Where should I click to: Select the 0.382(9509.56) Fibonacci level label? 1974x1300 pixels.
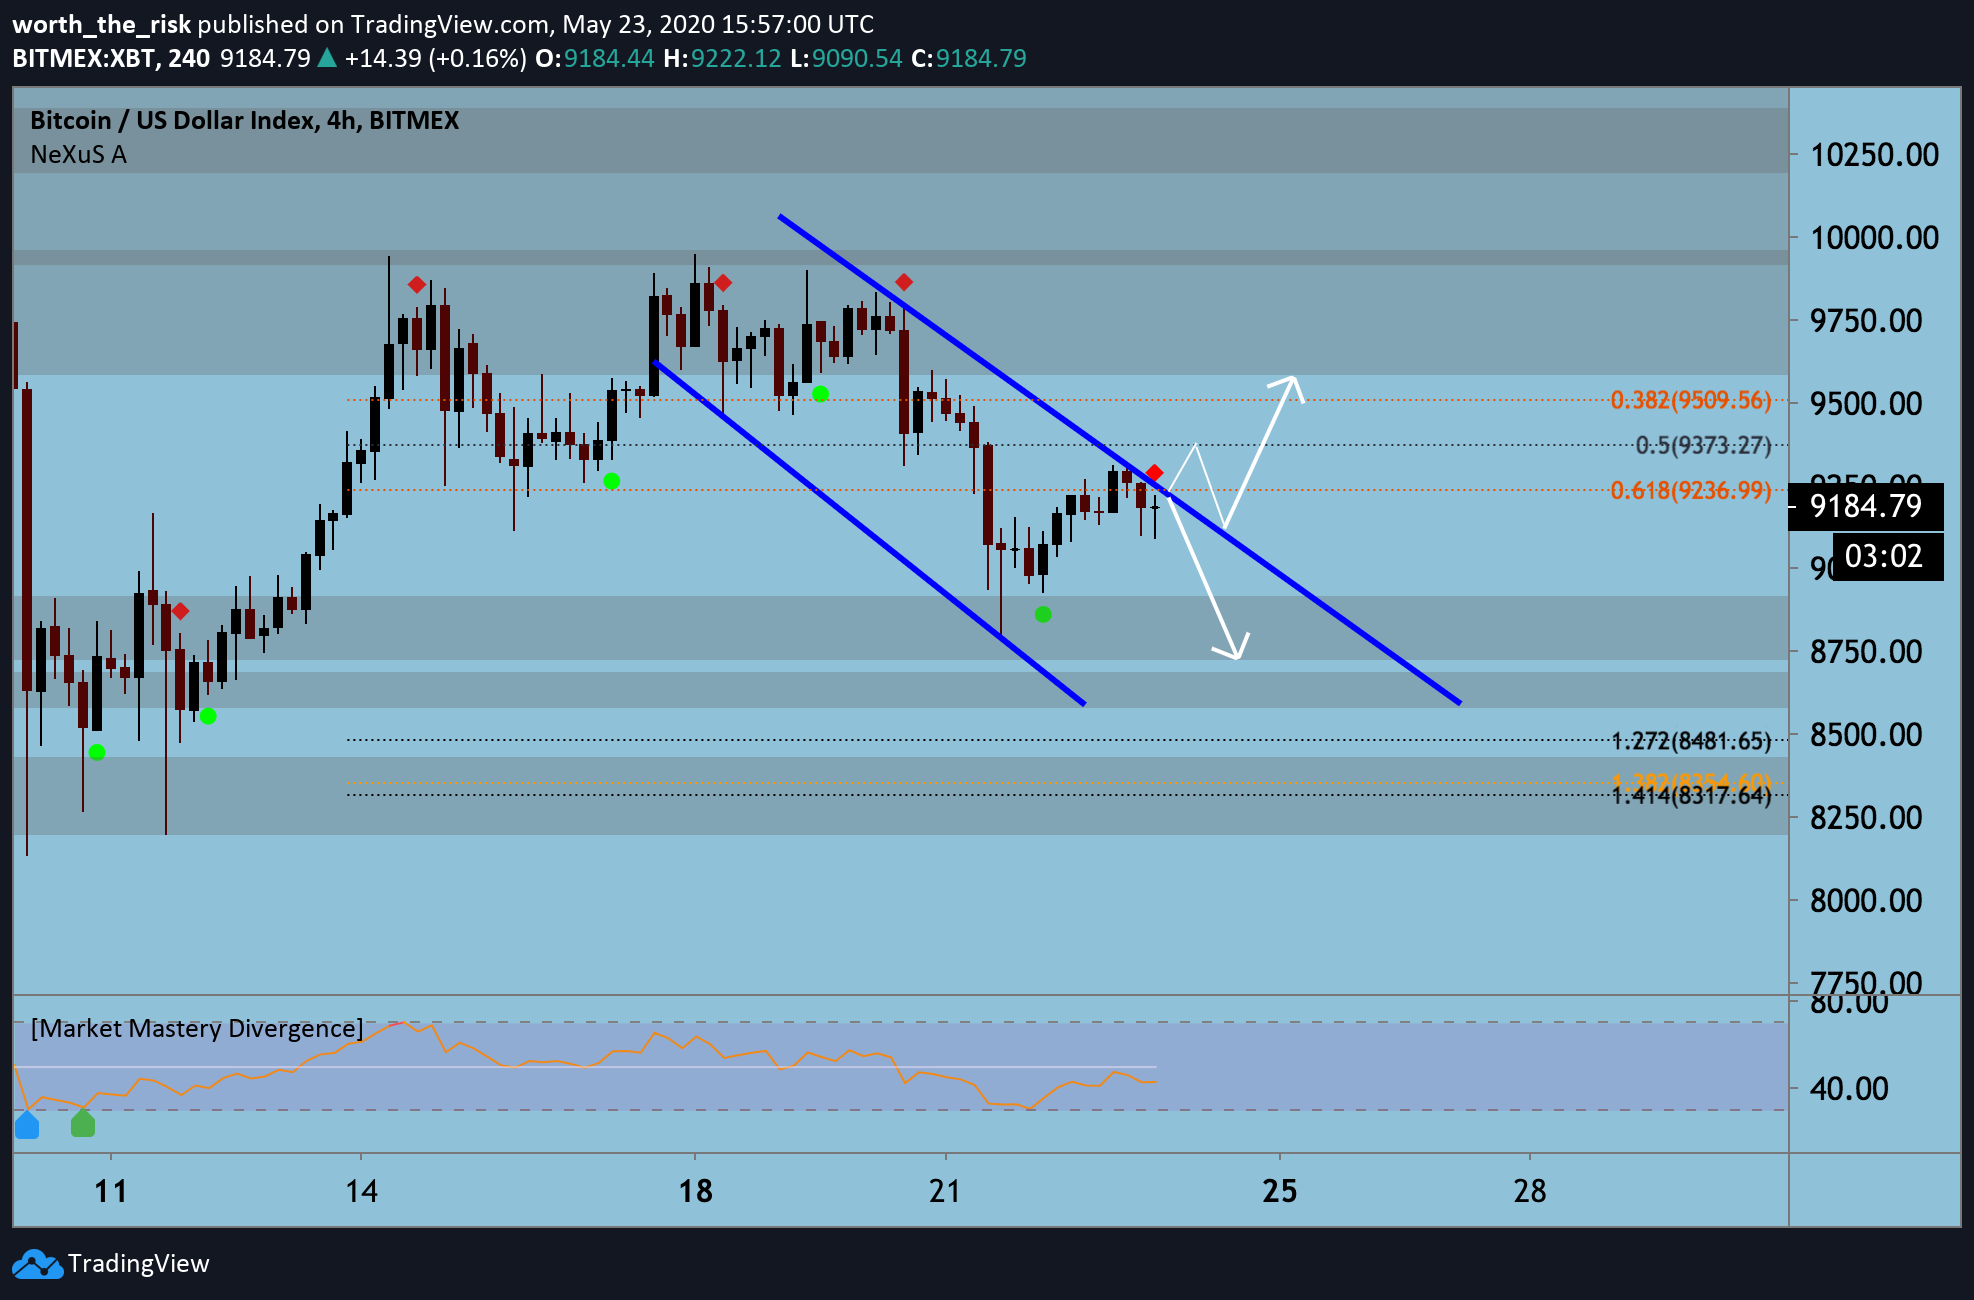point(1690,400)
